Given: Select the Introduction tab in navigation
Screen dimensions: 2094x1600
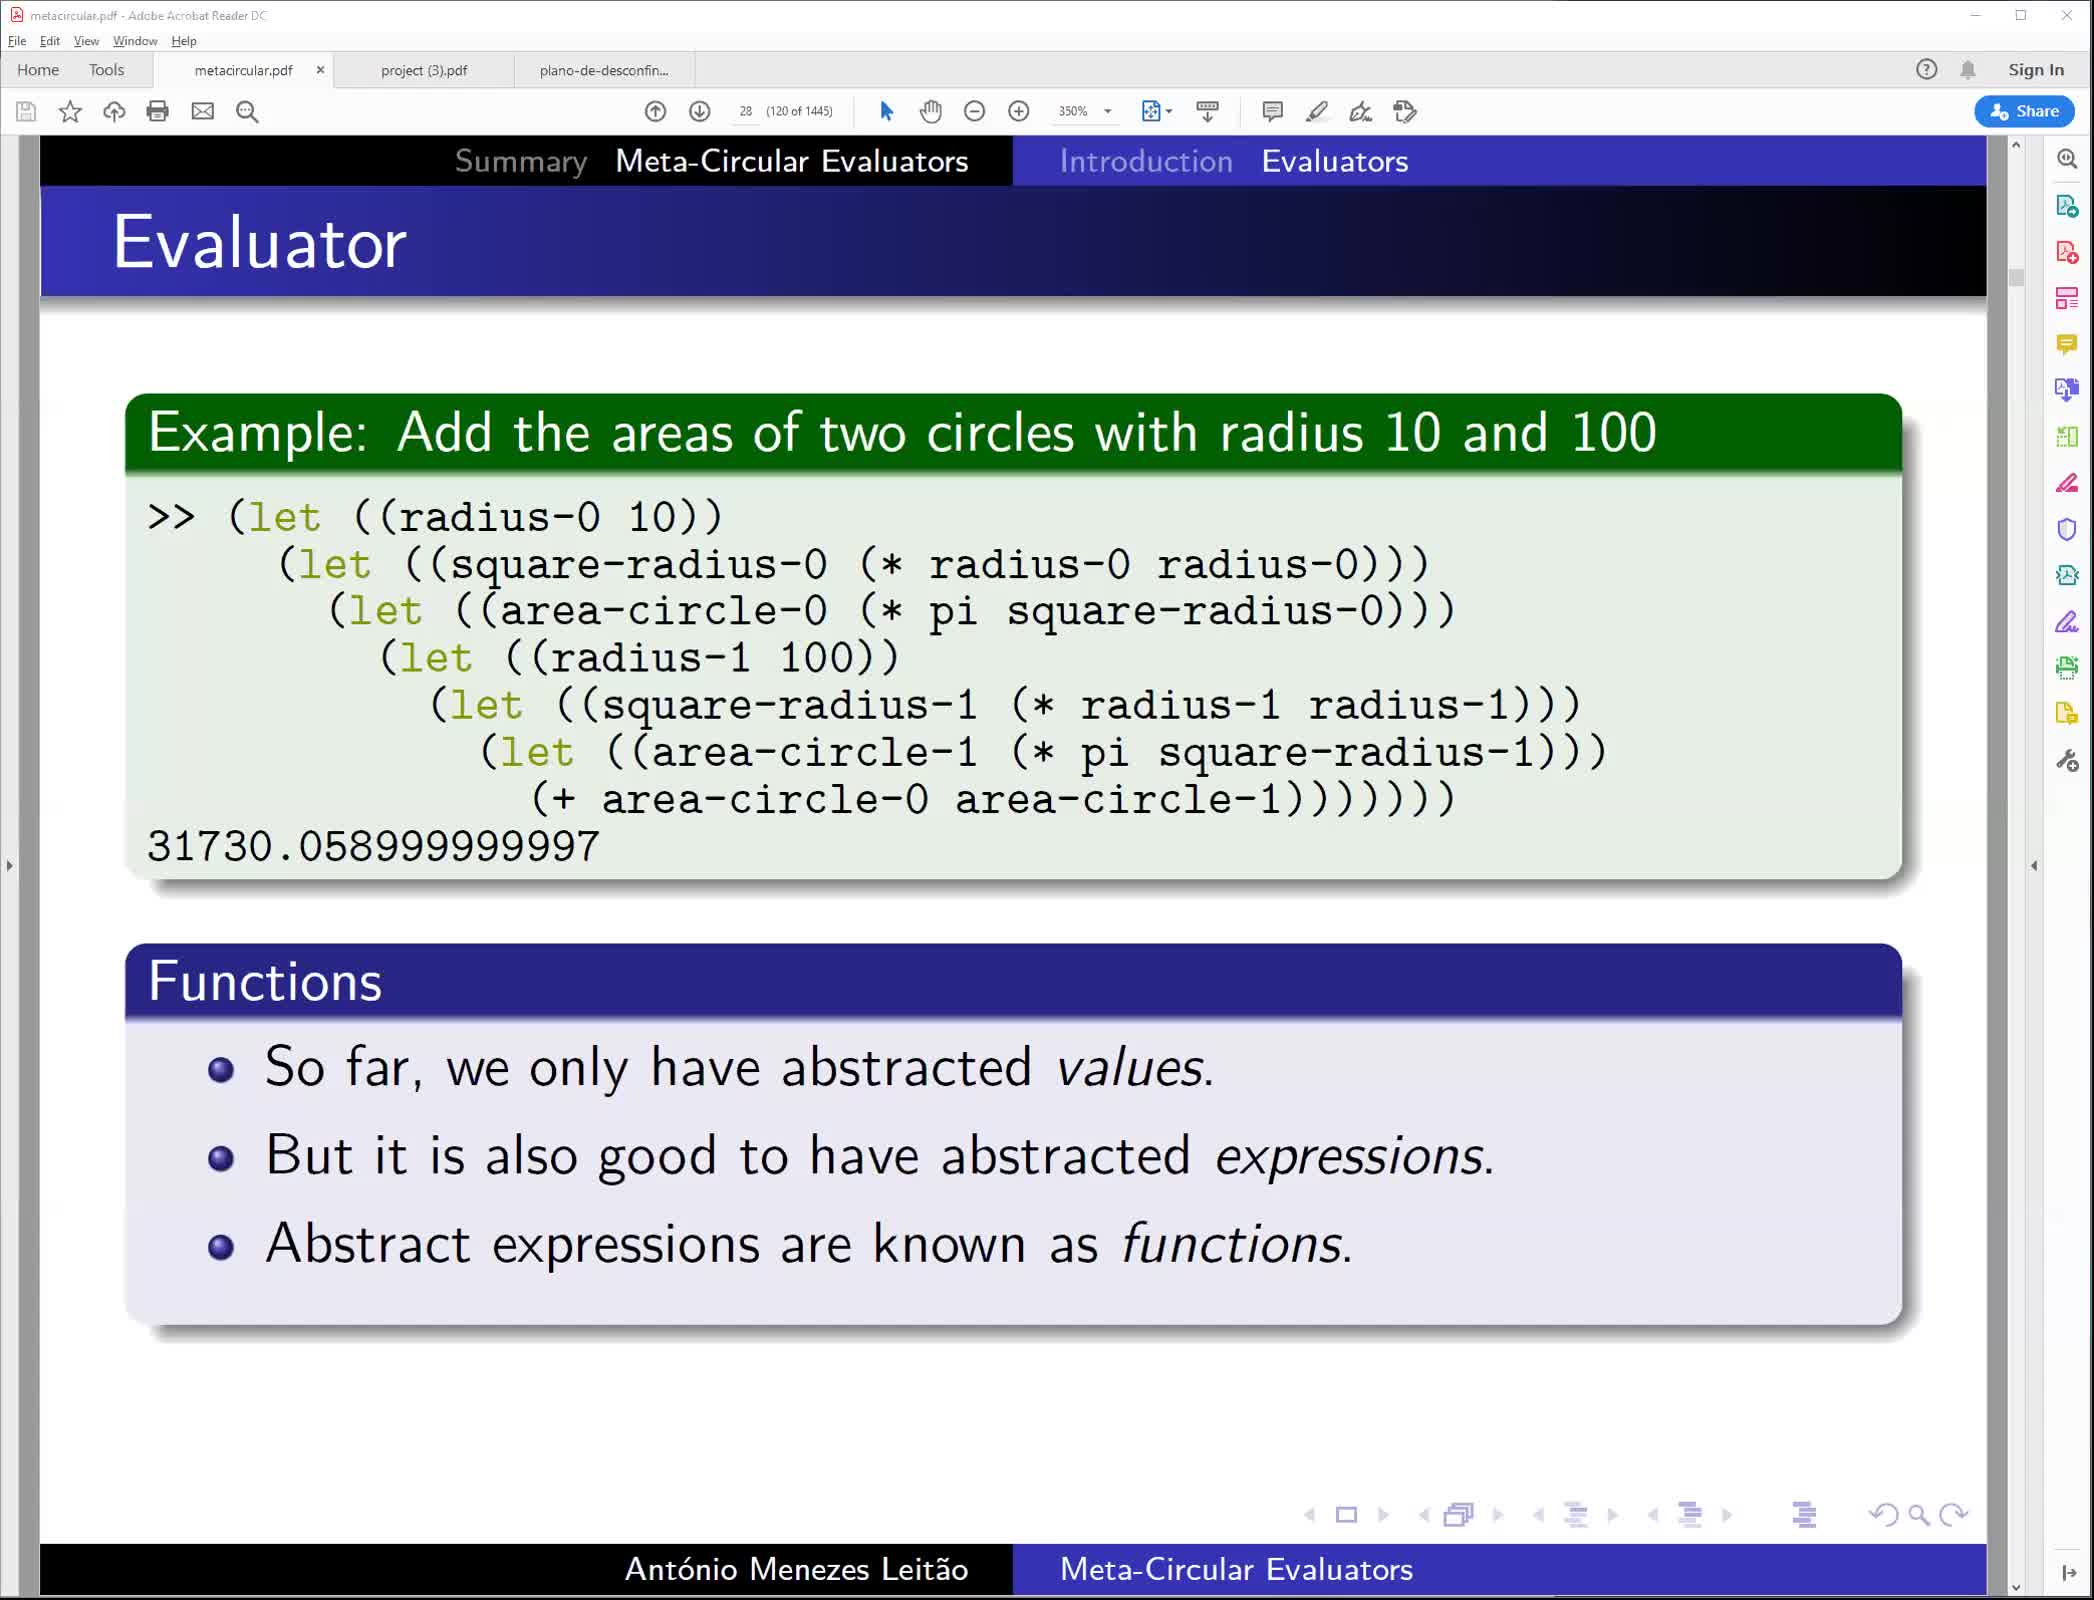Looking at the screenshot, I should [1146, 161].
